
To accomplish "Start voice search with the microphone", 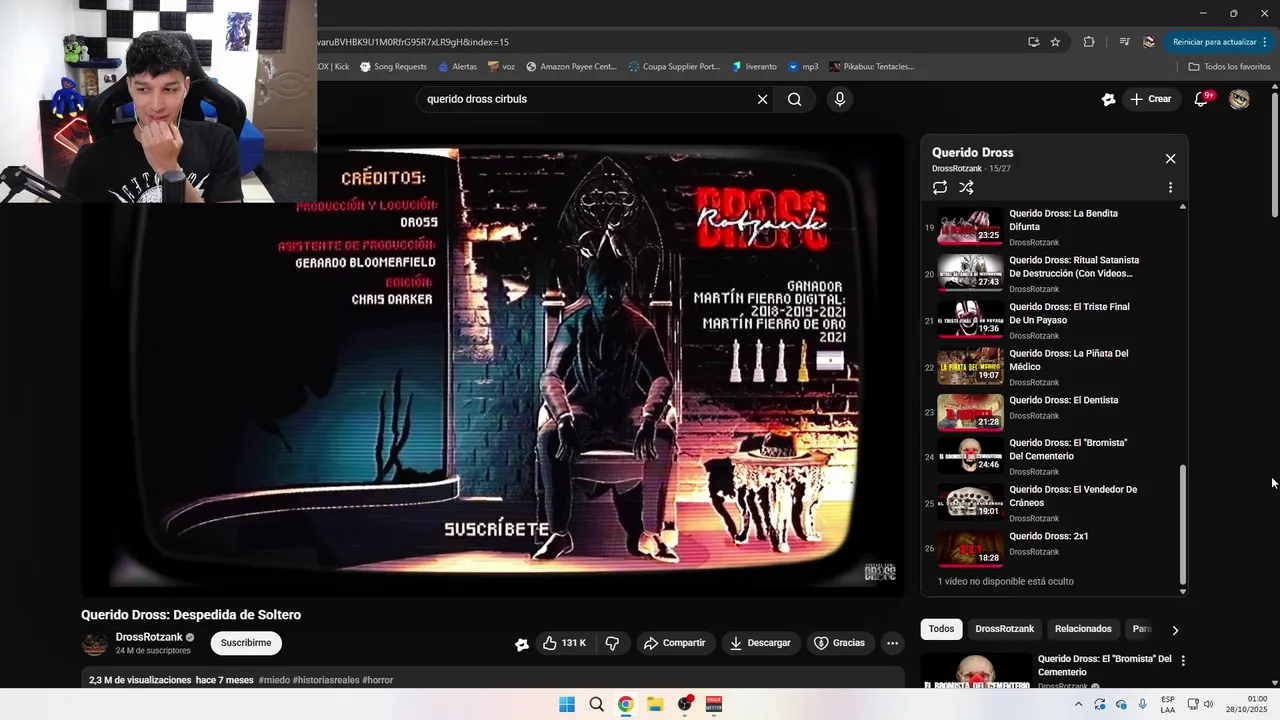I will click(840, 99).
